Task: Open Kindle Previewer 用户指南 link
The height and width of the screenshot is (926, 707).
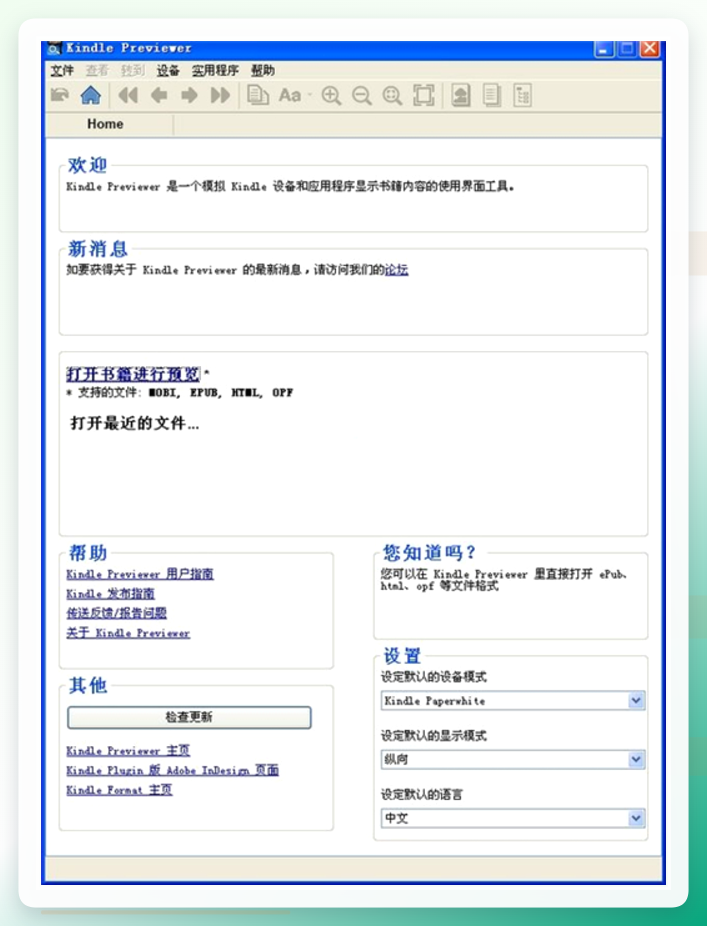Action: tap(140, 574)
